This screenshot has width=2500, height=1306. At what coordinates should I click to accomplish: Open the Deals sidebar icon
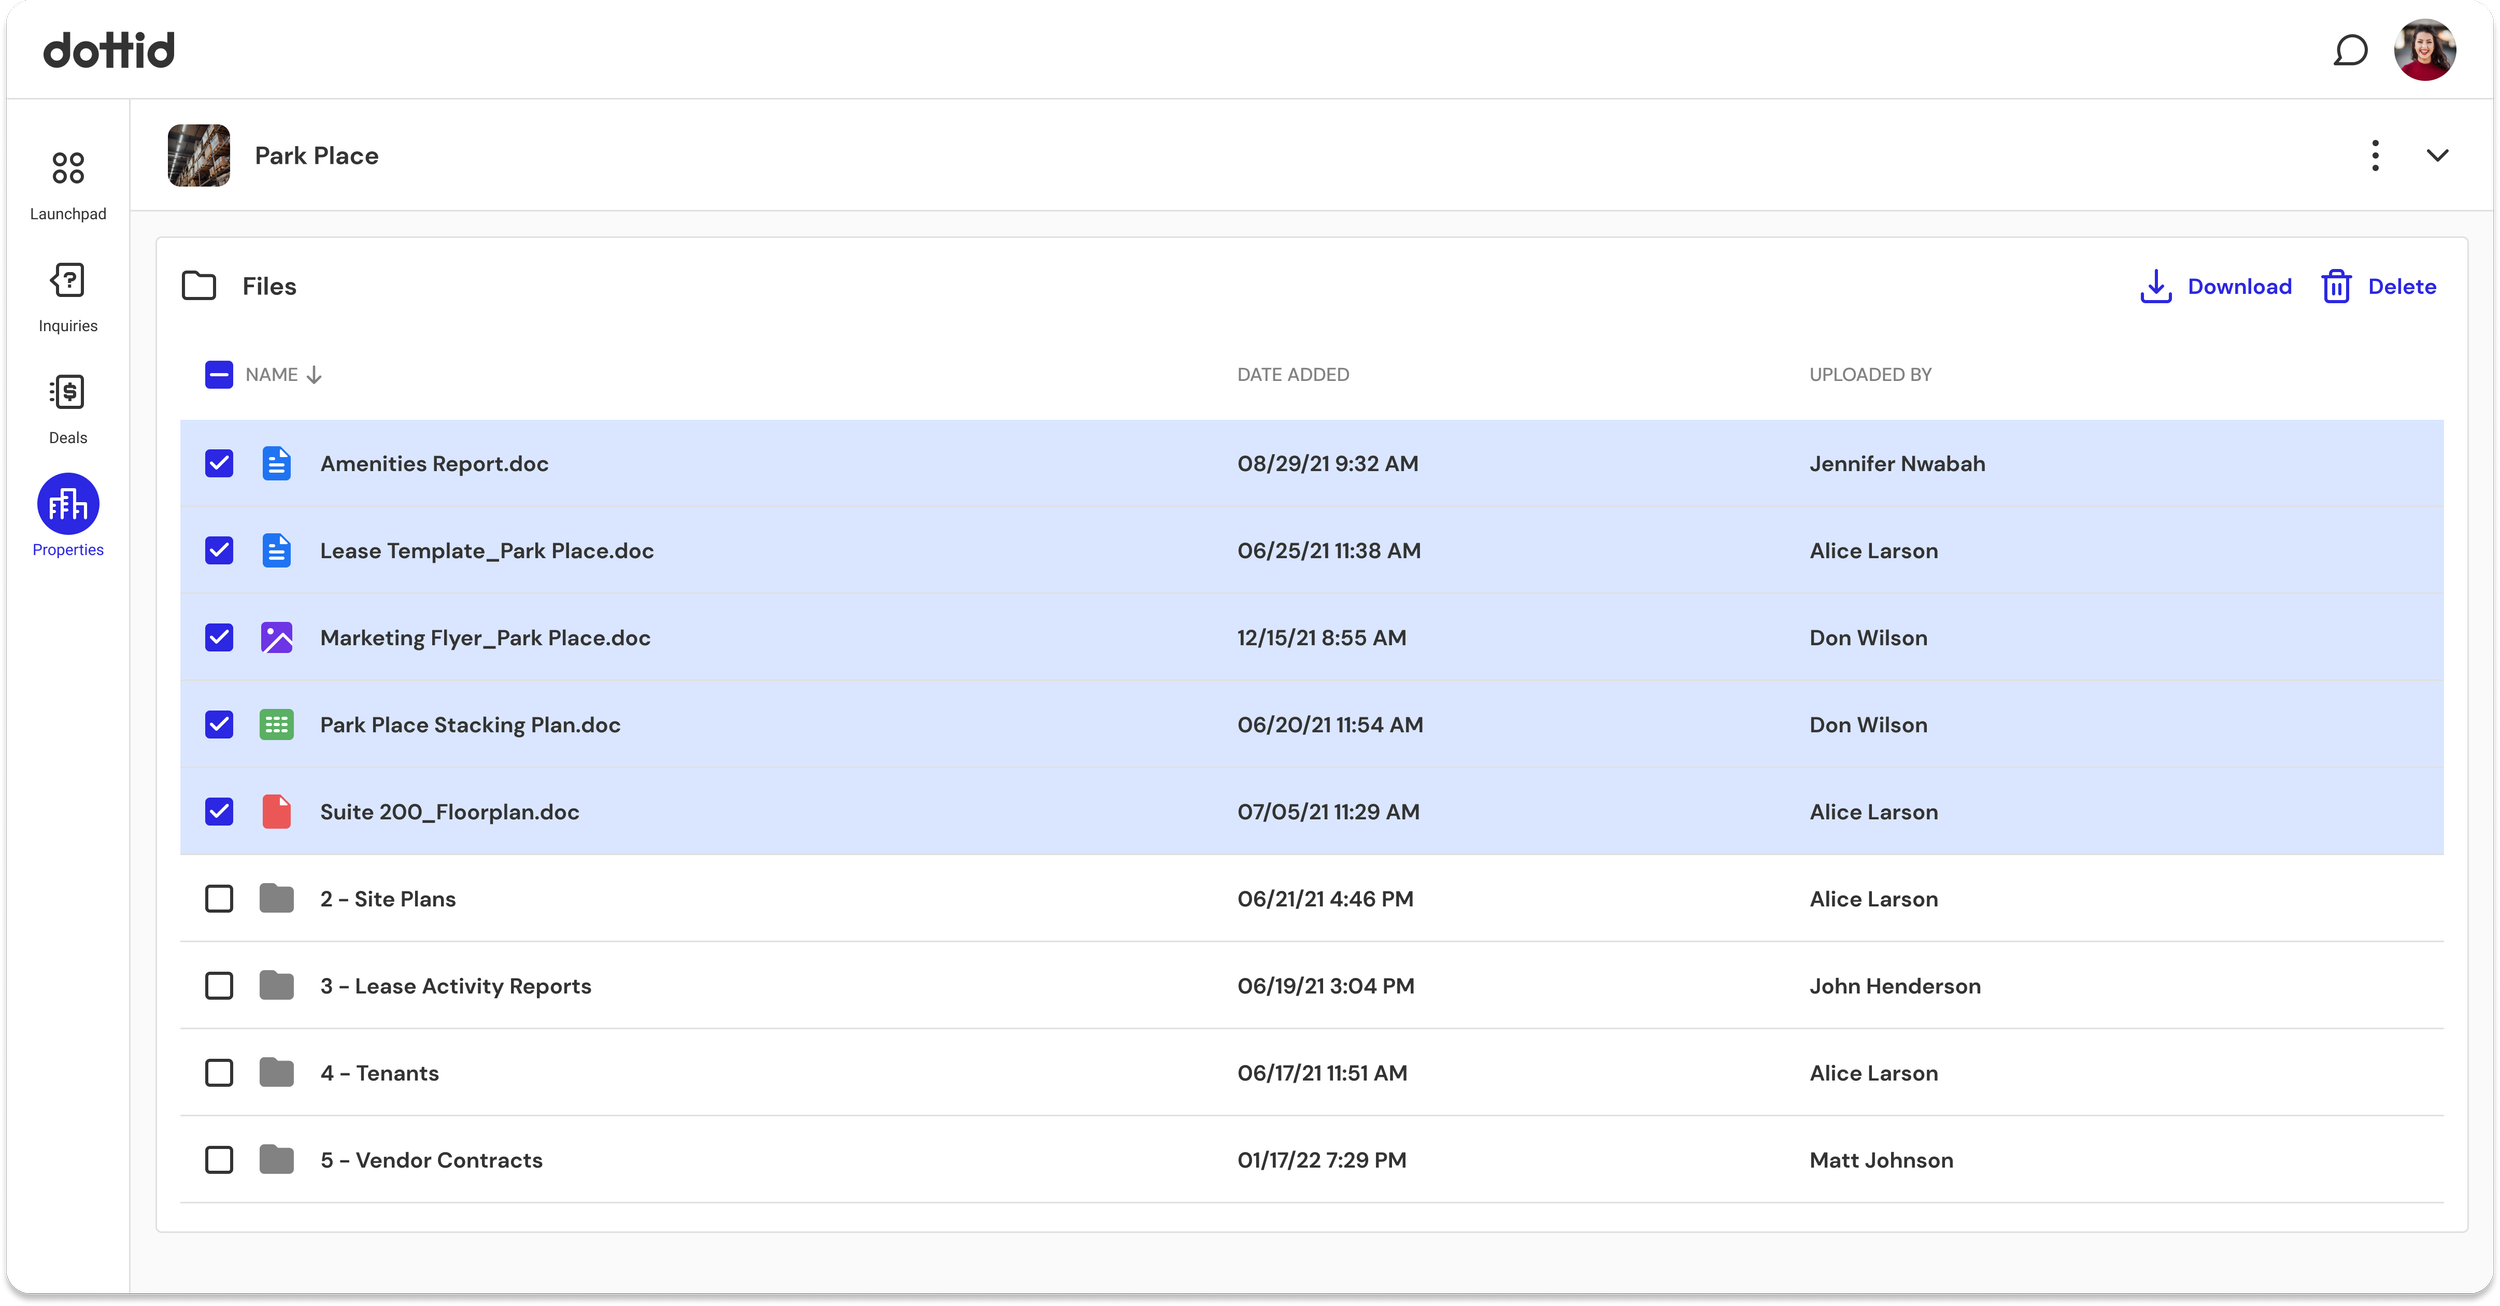tap(68, 393)
